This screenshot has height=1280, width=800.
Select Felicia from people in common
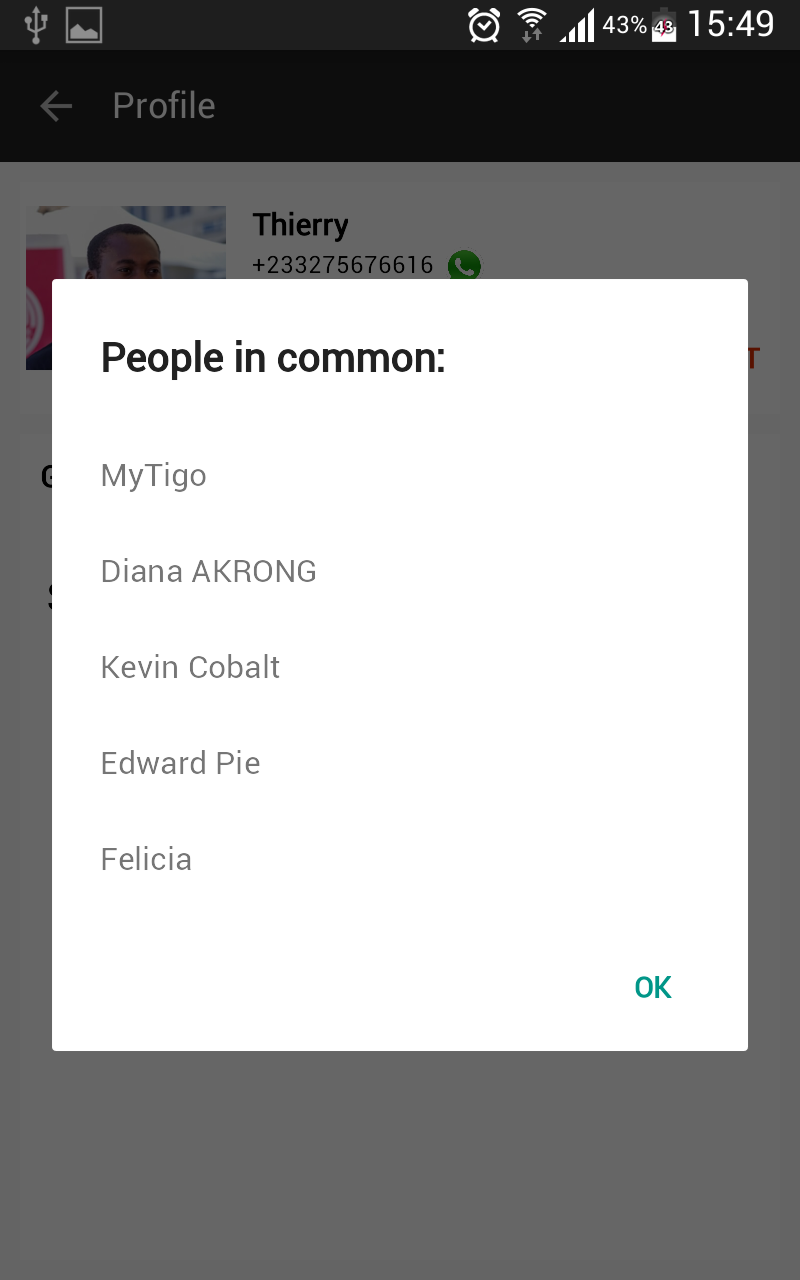146,859
